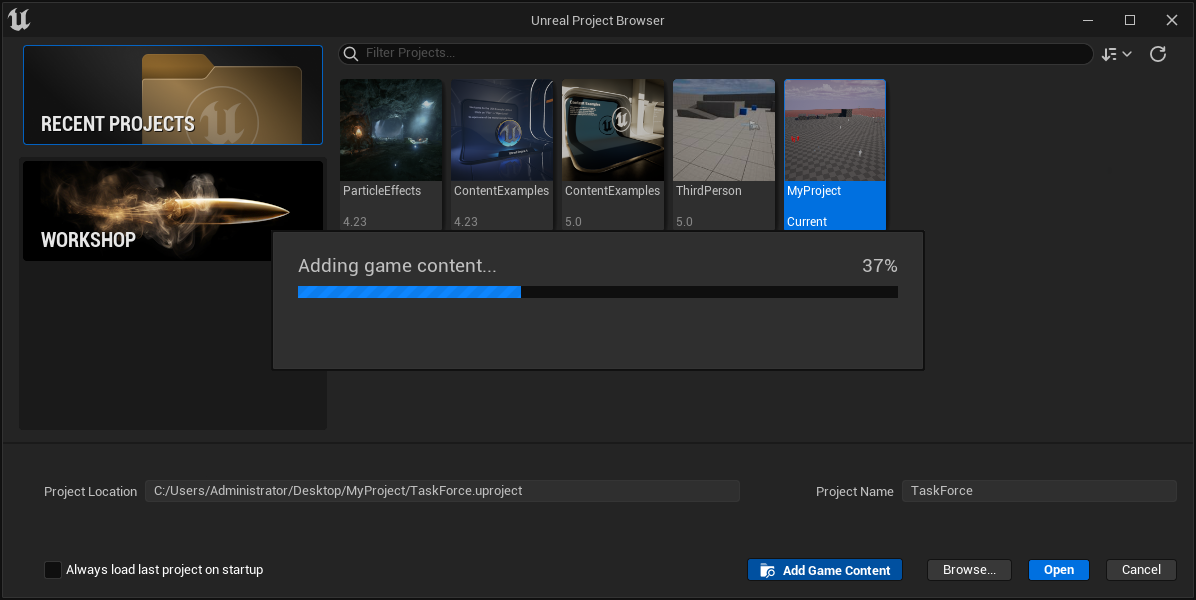1196x600 pixels.
Task: Enable Always load last project on startup
Action: [52, 569]
